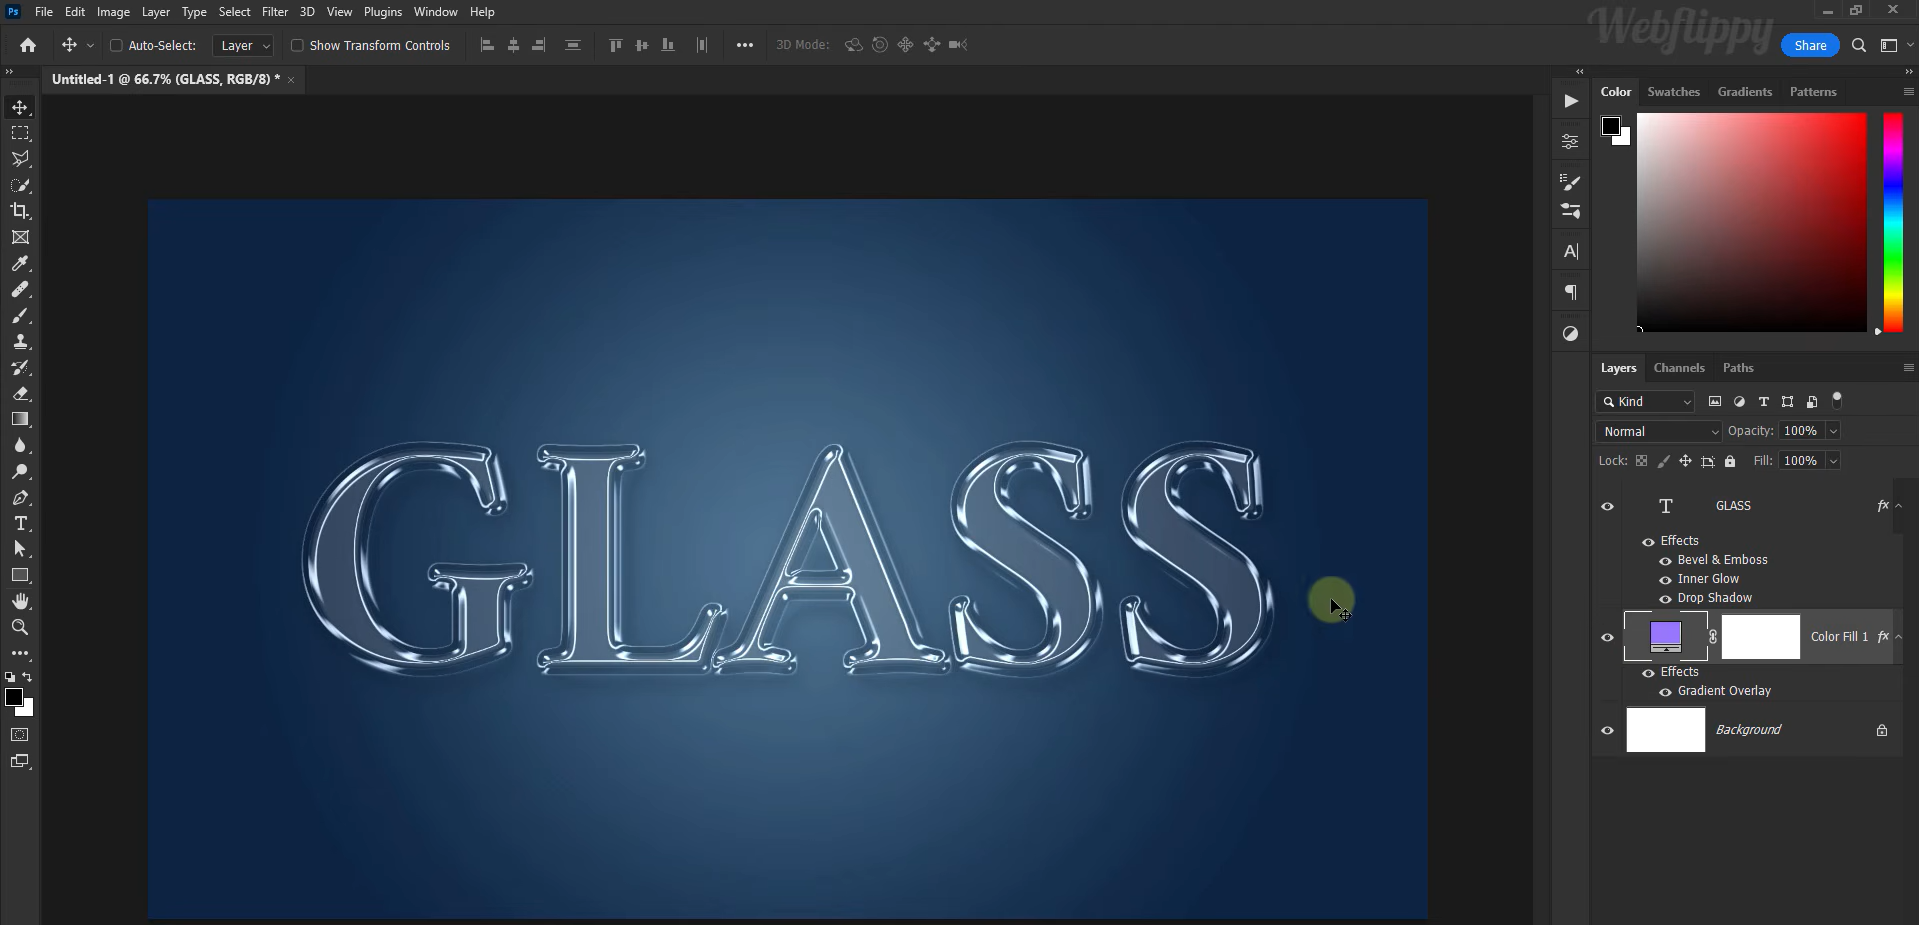Select the Clone Stamp tool
Viewport: 1919px width, 925px height.
[20, 342]
